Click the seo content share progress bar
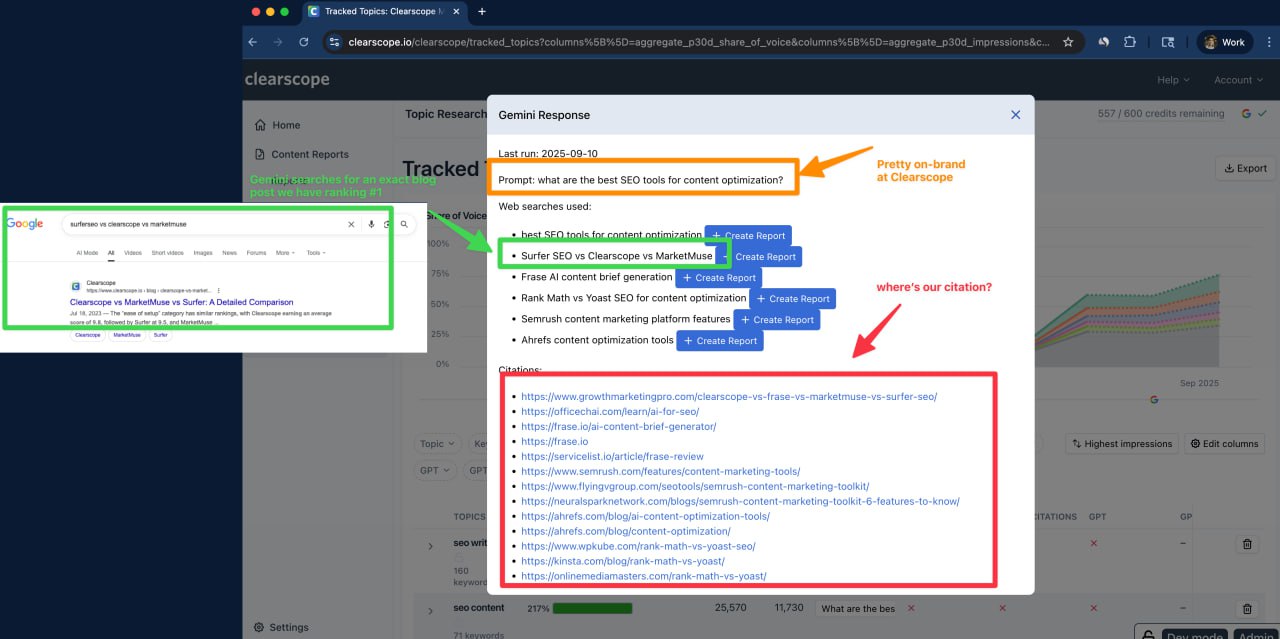The height and width of the screenshot is (639, 1280). tap(592, 608)
